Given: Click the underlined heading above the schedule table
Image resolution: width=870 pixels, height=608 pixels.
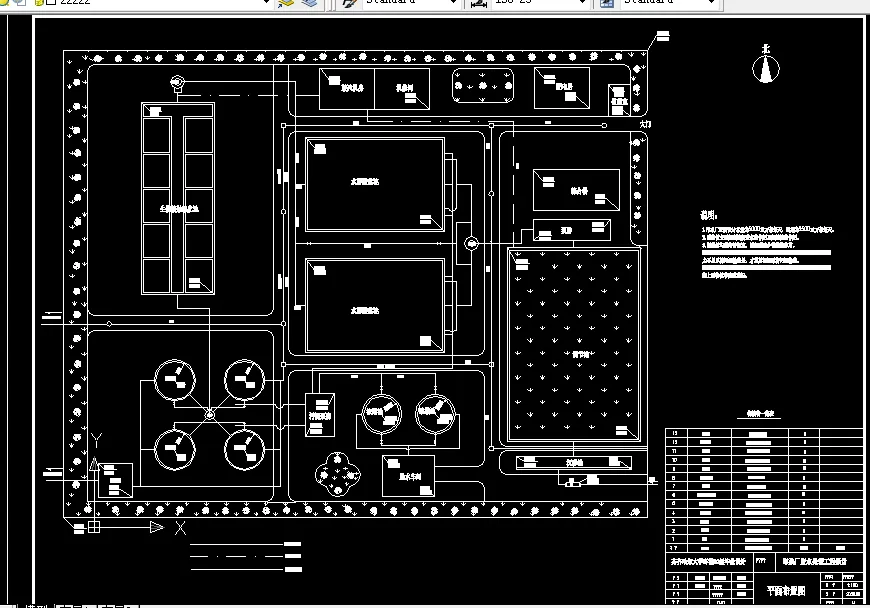Looking at the screenshot, I should point(760,414).
